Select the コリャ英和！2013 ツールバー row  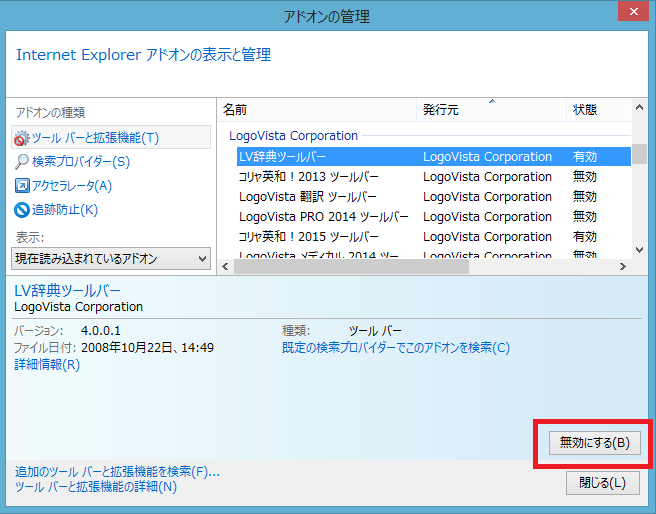[x=434, y=177]
